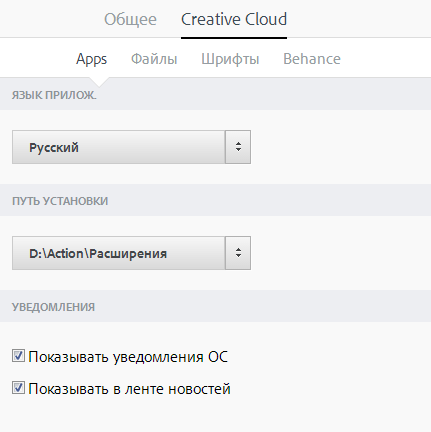Click the Показывать в ленте новостей label text
This screenshot has height=432, width=431.
[129, 389]
